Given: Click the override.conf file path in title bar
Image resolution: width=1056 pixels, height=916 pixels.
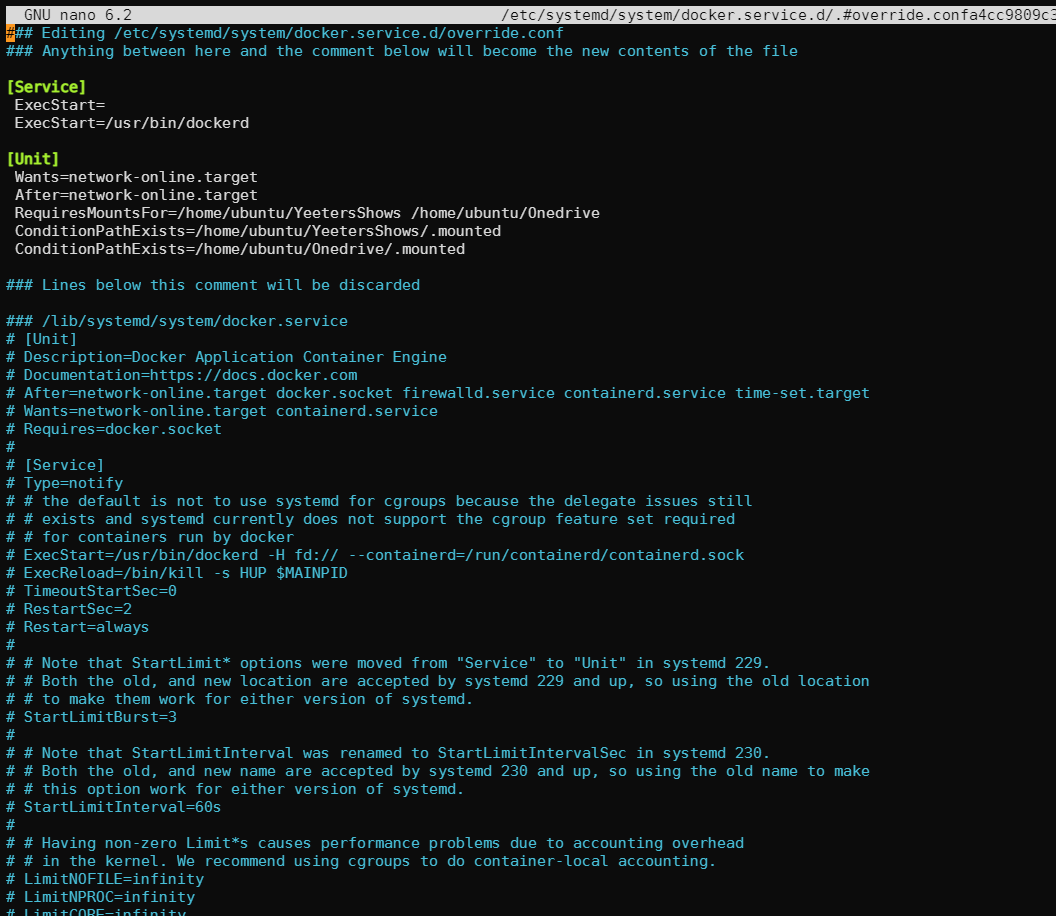Looking at the screenshot, I should [x=778, y=15].
